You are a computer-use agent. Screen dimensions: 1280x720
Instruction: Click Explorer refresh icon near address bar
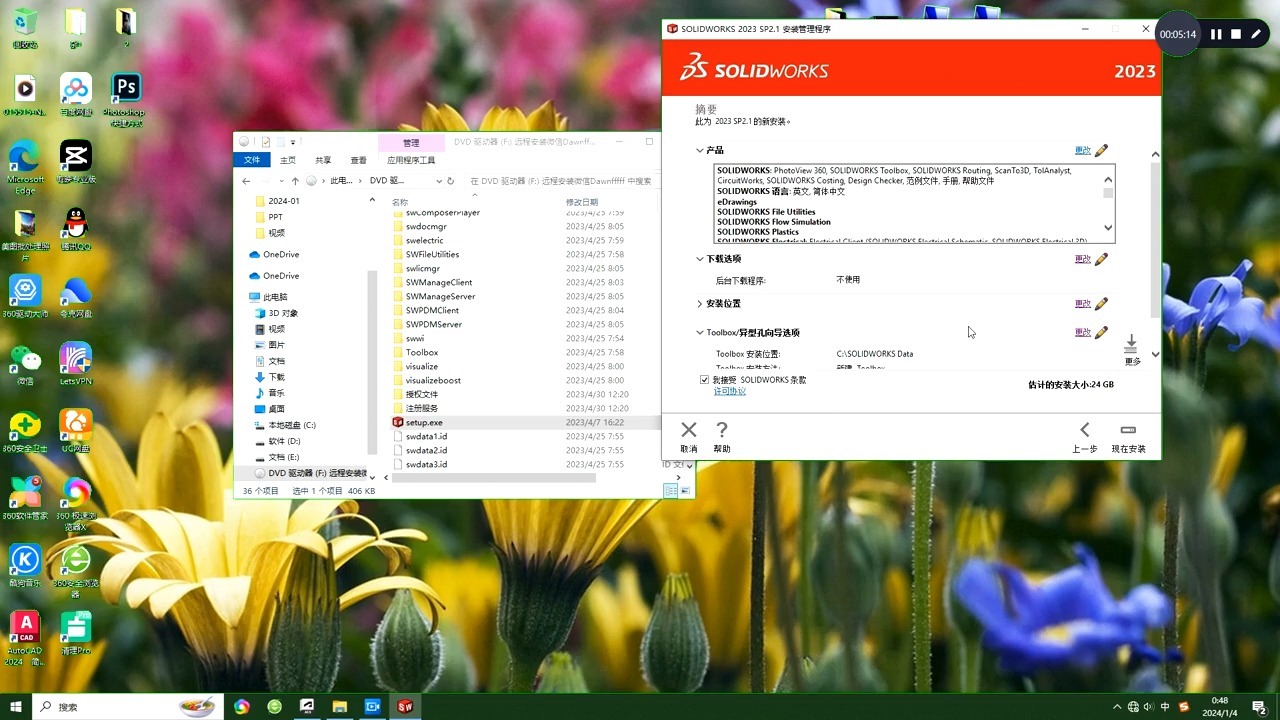pyautogui.click(x=450, y=181)
